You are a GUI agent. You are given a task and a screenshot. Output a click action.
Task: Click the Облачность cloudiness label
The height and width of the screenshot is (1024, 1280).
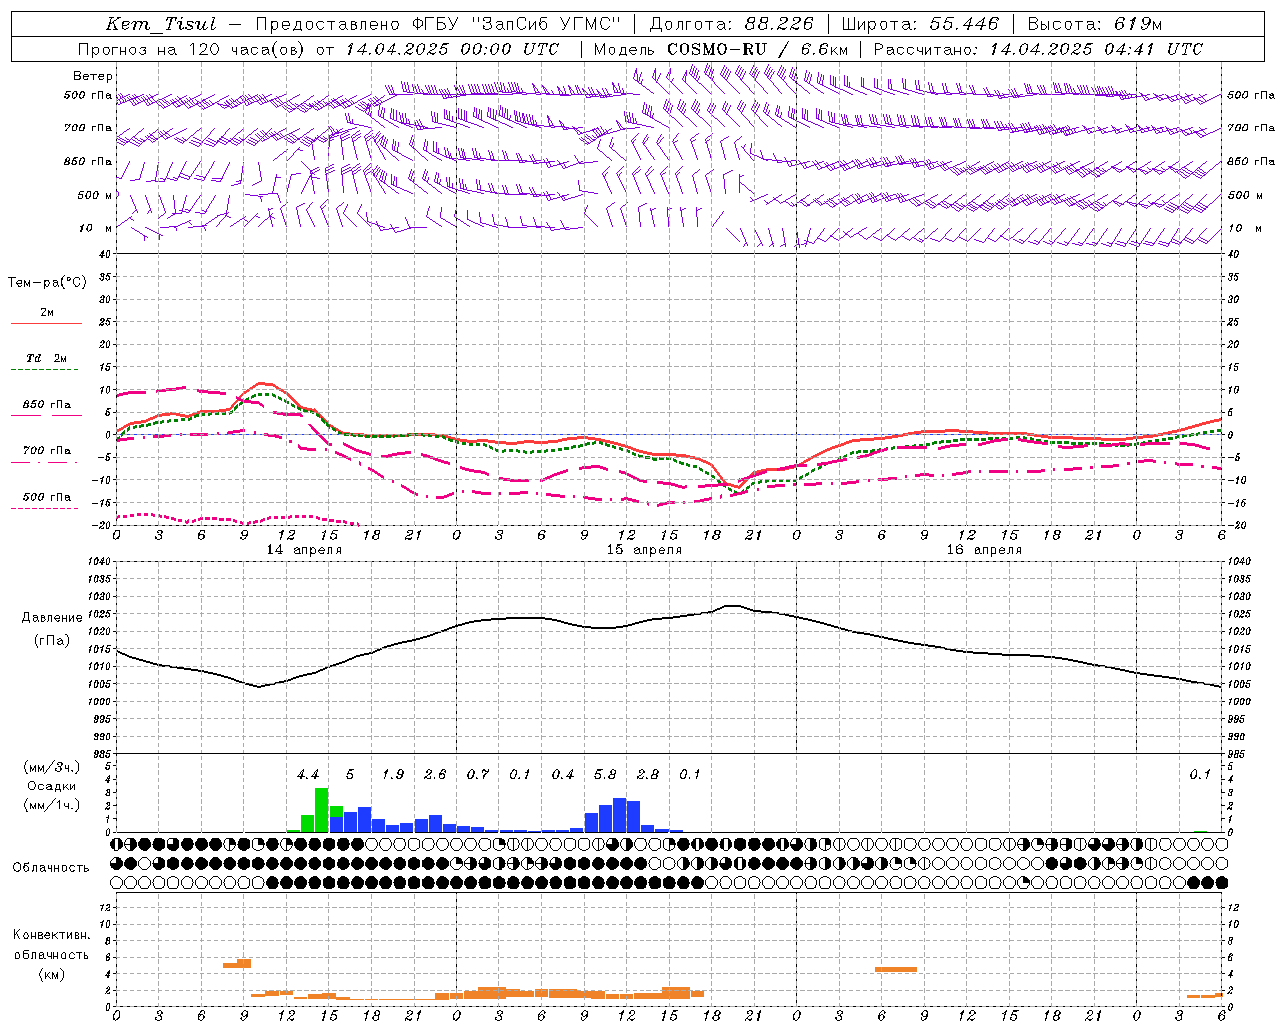51,868
